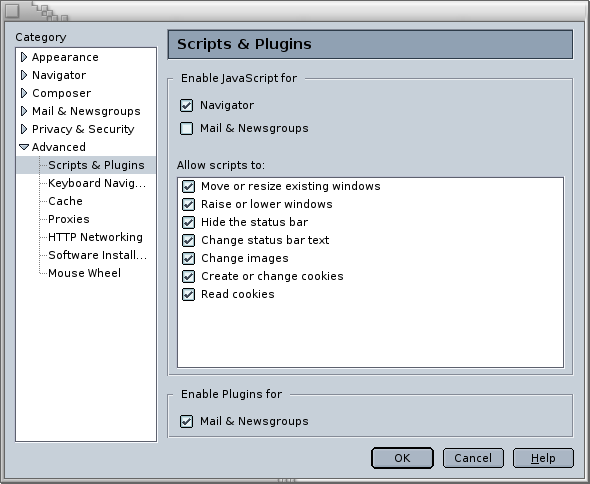The height and width of the screenshot is (484, 590).
Task: Open Help for this panel
Action: tap(543, 458)
